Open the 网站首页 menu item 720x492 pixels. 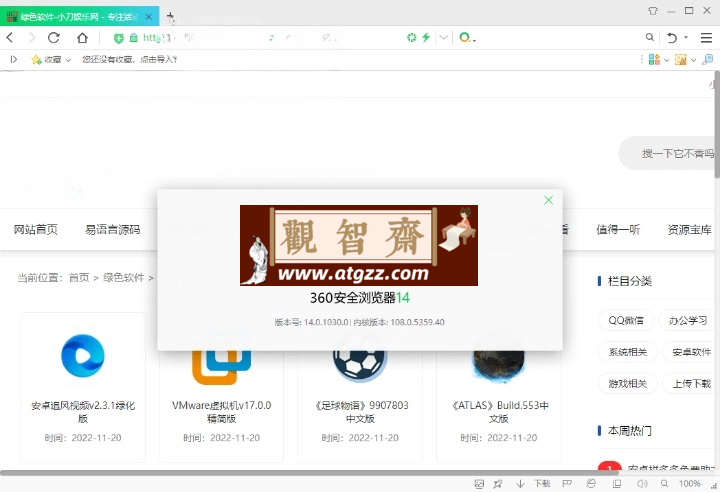(x=36, y=229)
